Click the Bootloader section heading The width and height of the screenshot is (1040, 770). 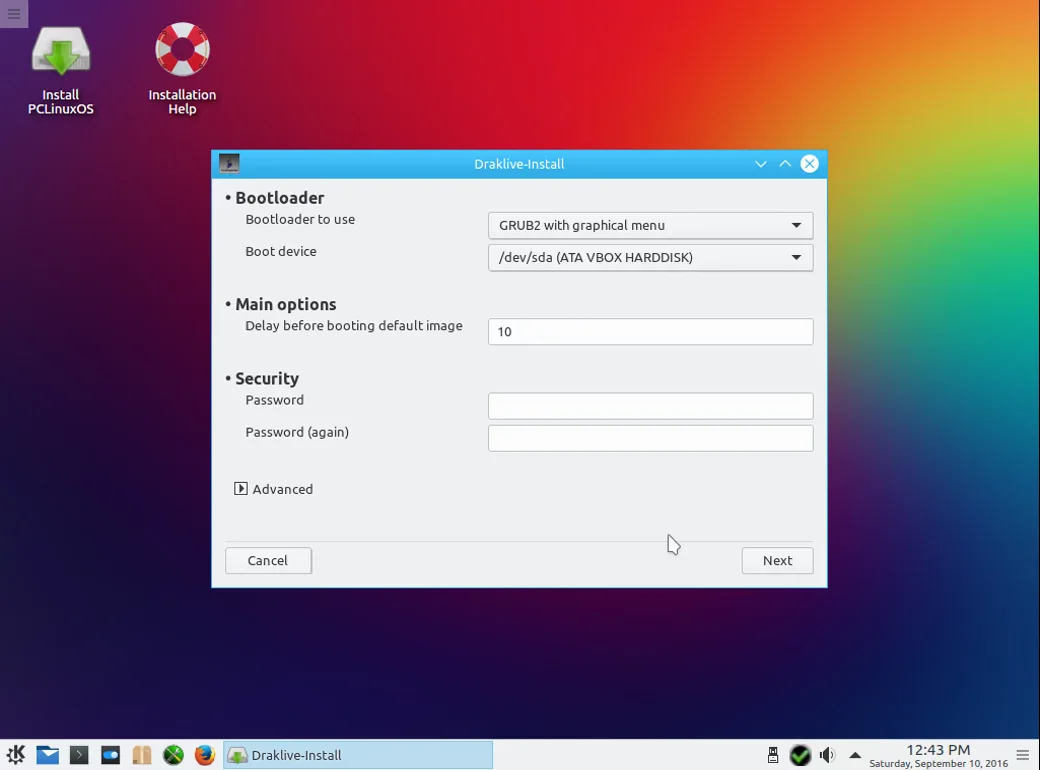pos(279,198)
